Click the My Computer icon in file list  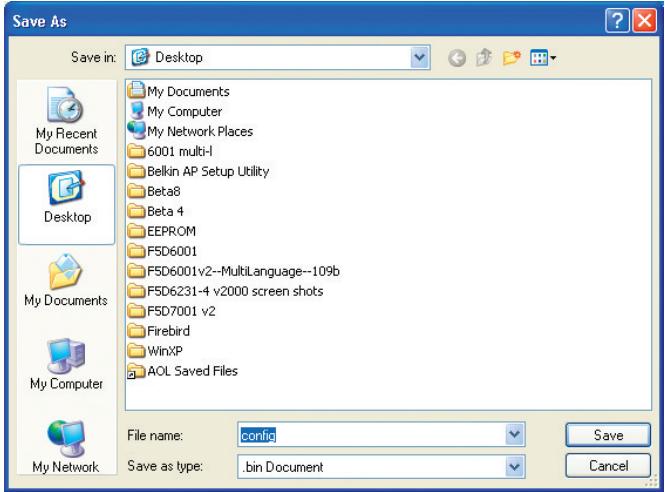137,111
